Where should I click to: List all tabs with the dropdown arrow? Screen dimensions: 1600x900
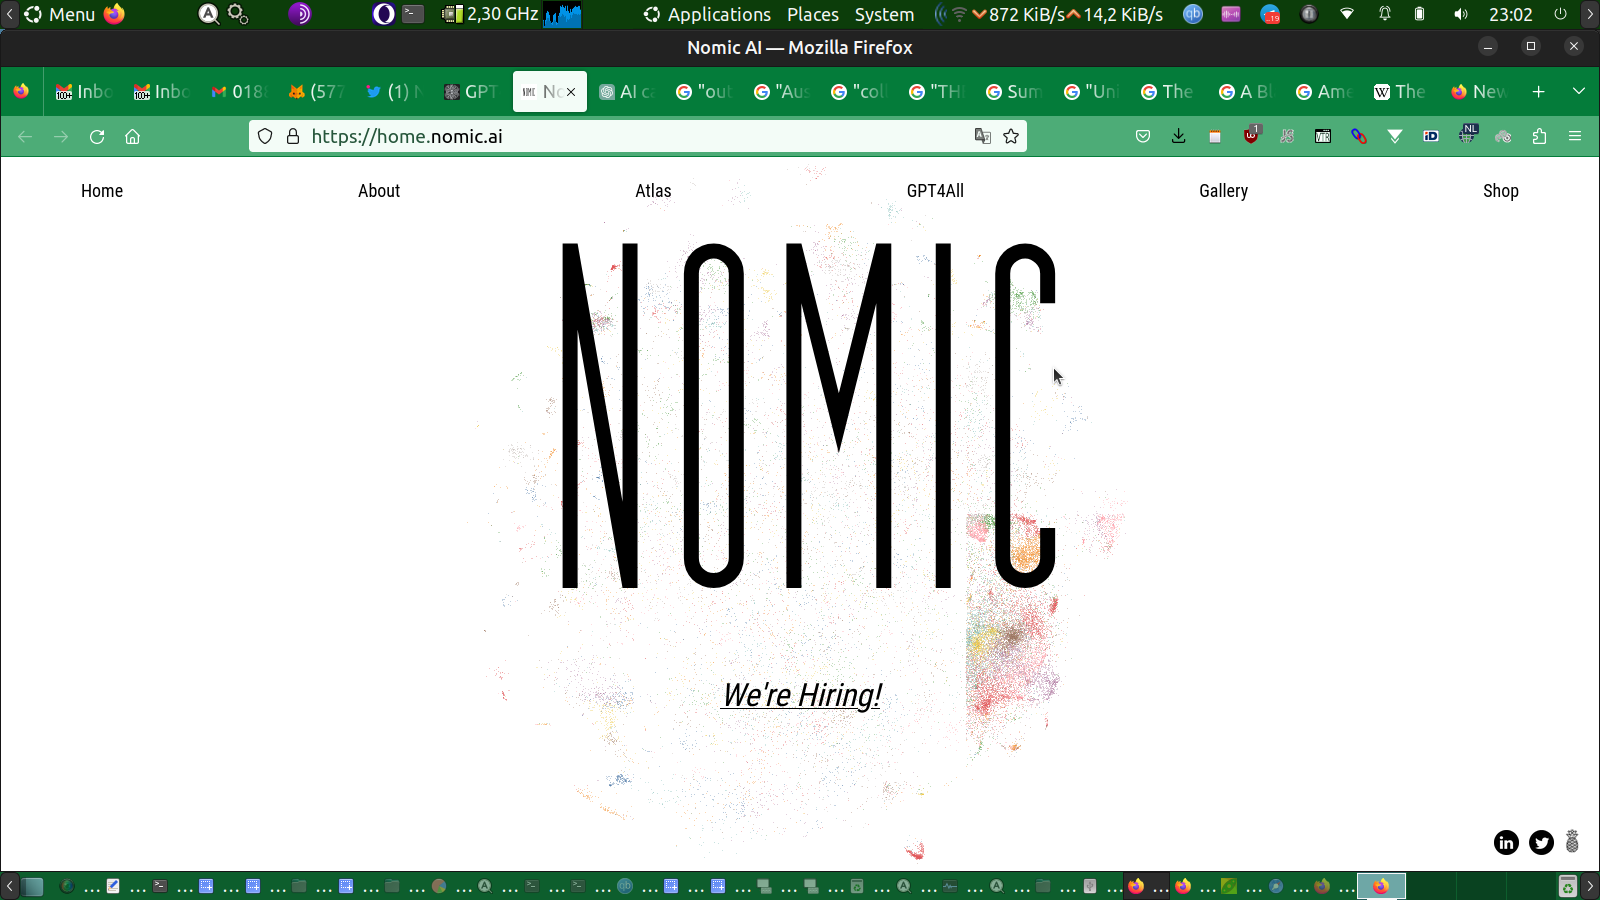[x=1579, y=92]
